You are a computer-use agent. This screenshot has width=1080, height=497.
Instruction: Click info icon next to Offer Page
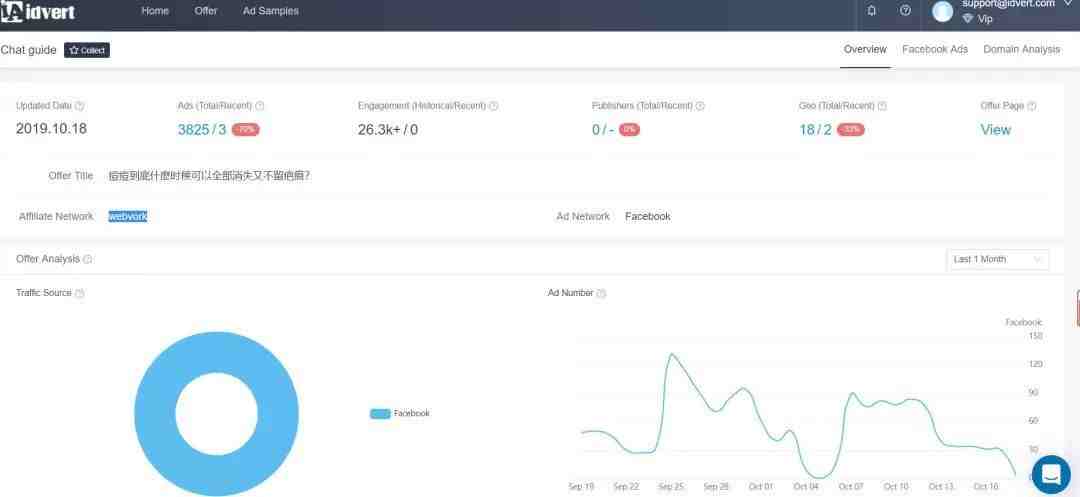[x=1032, y=106]
